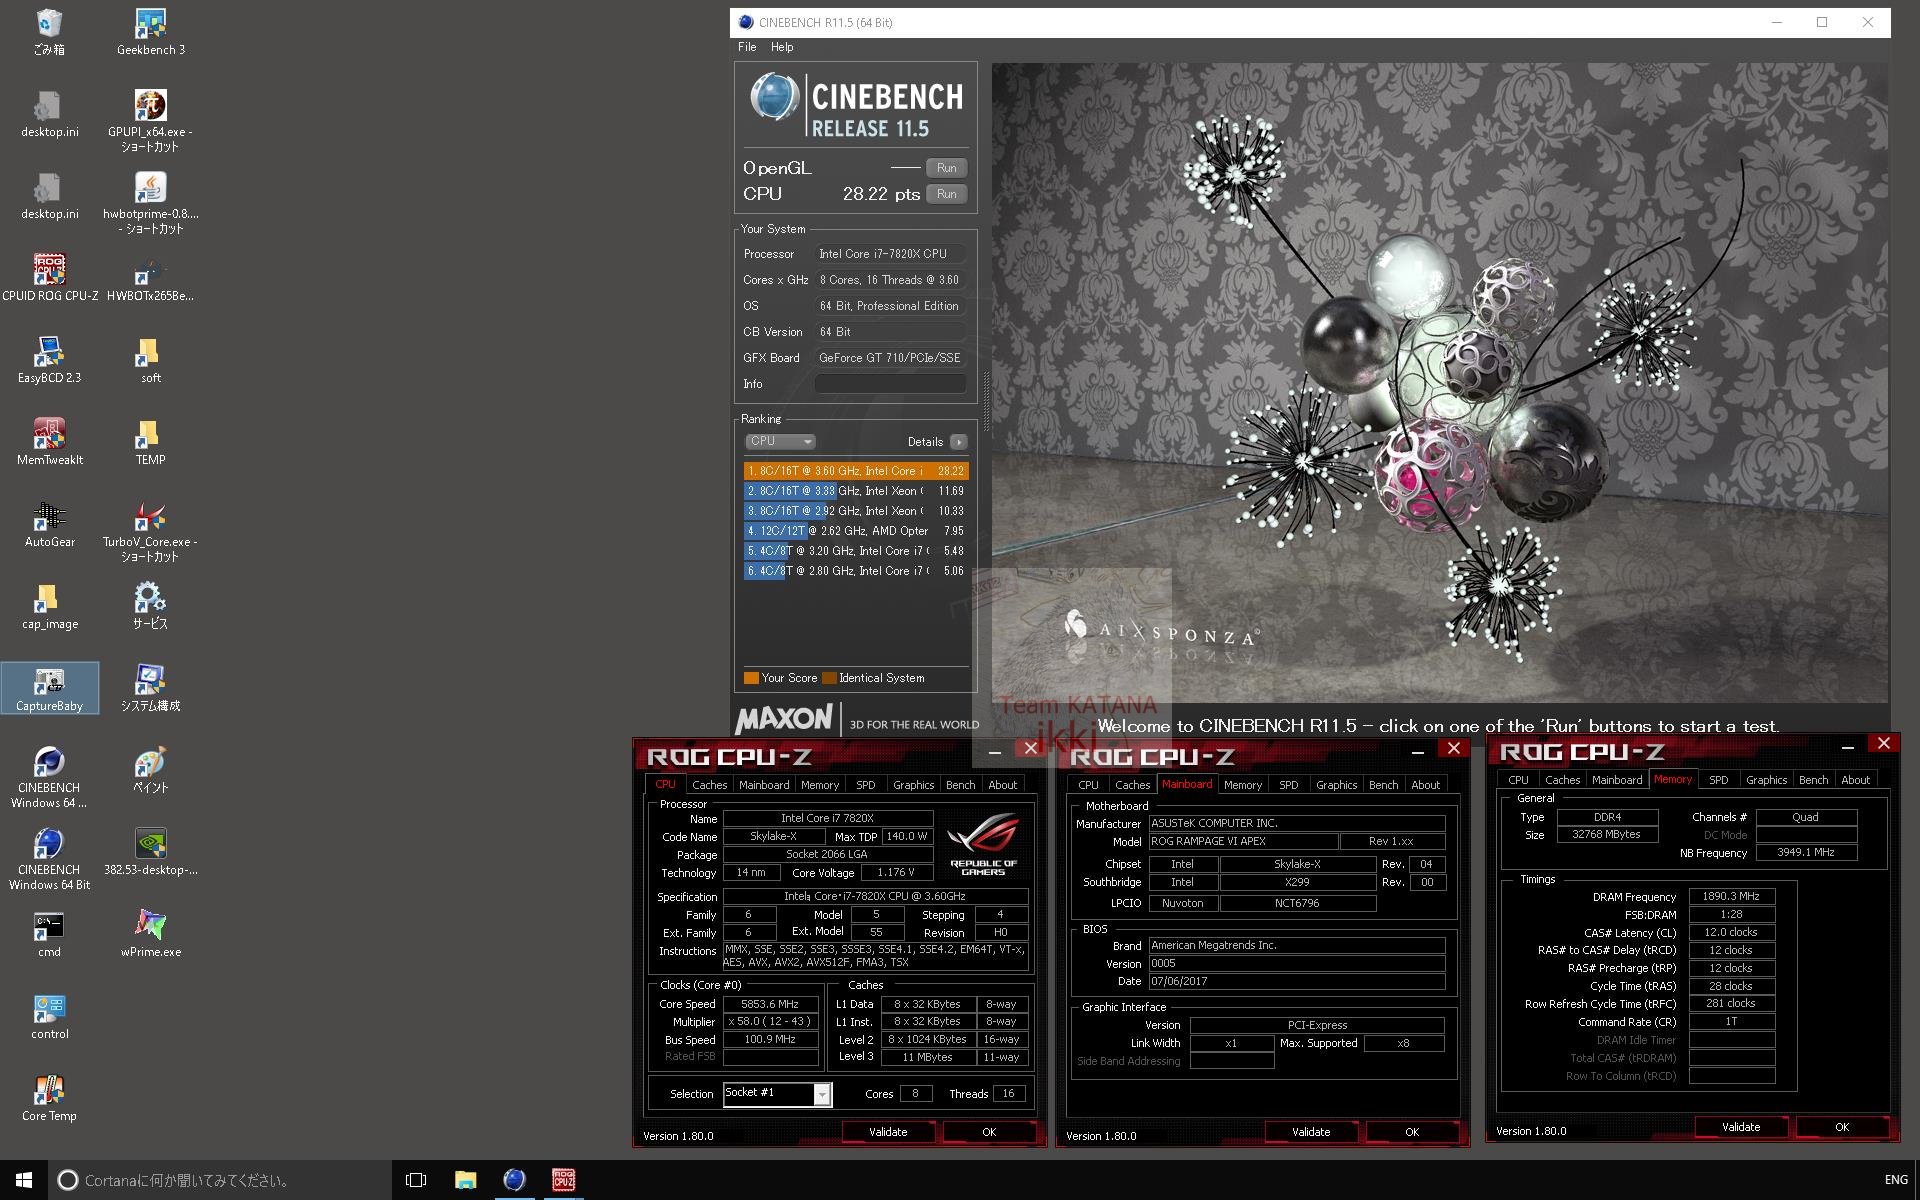The height and width of the screenshot is (1200, 1920).
Task: Select GPUPI_x64.exe shortcut icon
Action: click(150, 120)
